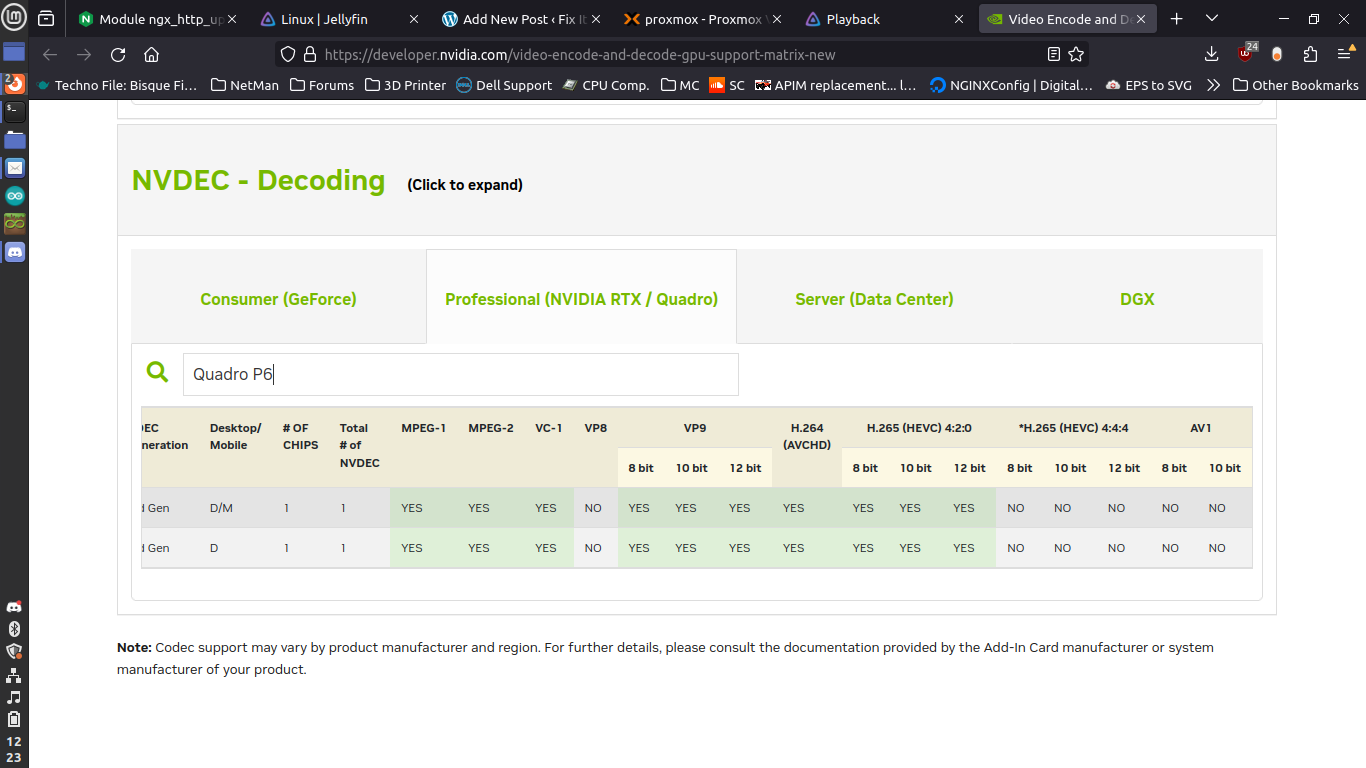Open Bluetooth settings in system tray
The width and height of the screenshot is (1366, 768).
pos(14,629)
